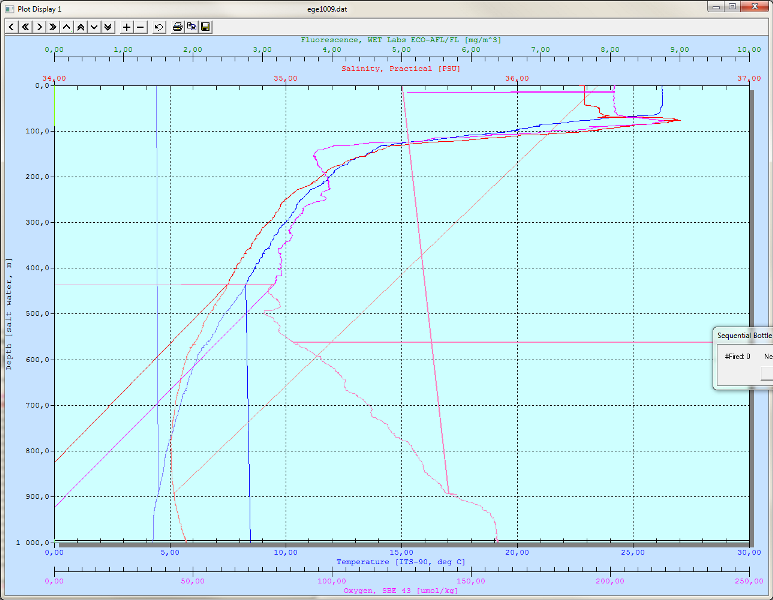Click the single left arrow pan button

coord(11,27)
